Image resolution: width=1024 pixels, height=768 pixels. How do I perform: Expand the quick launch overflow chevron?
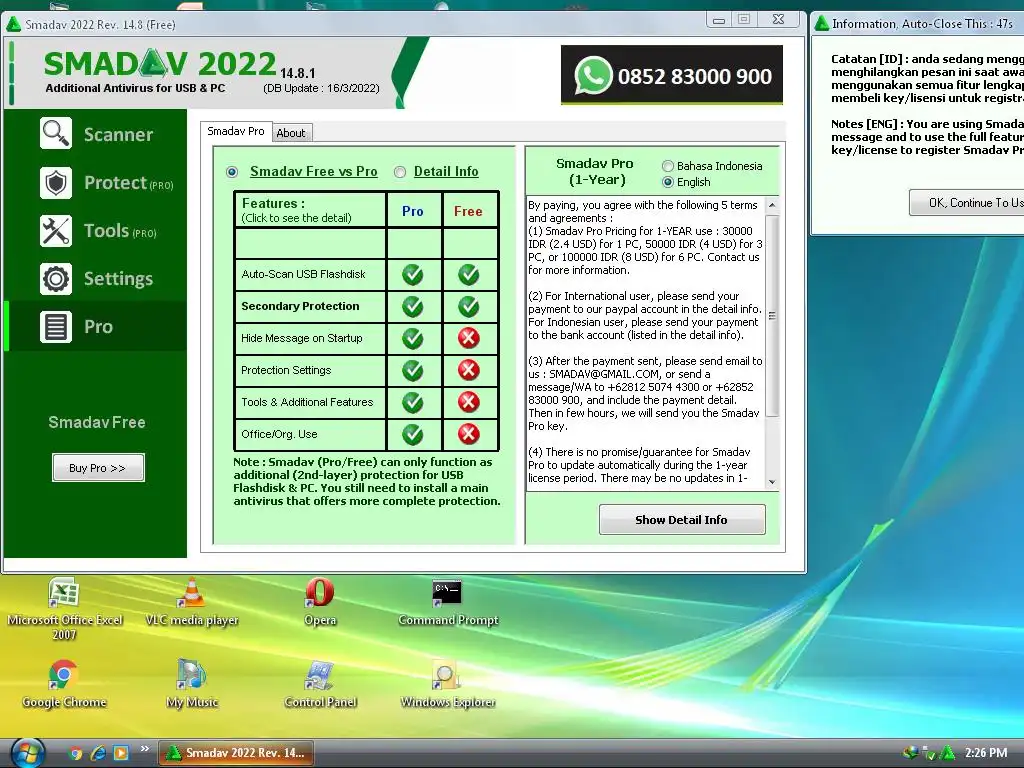point(144,748)
